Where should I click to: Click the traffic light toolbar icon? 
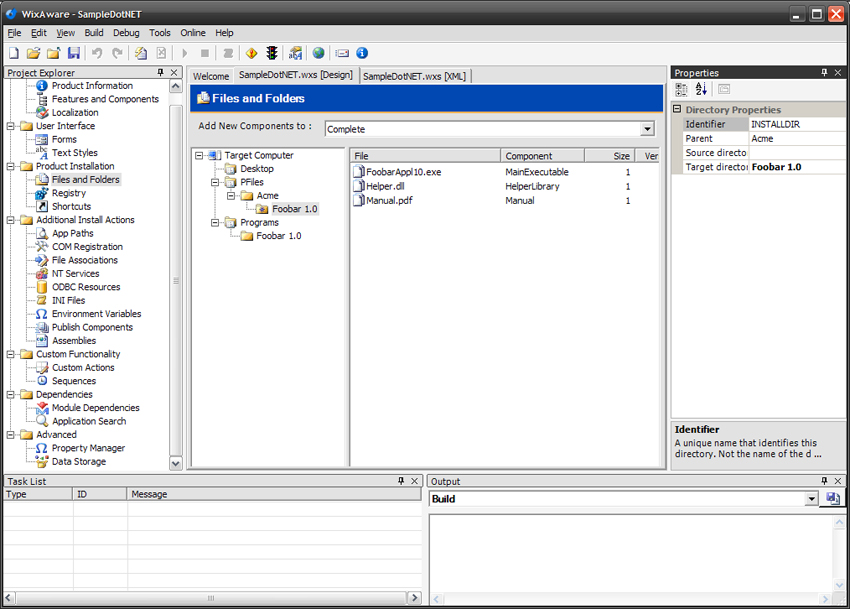pos(272,53)
